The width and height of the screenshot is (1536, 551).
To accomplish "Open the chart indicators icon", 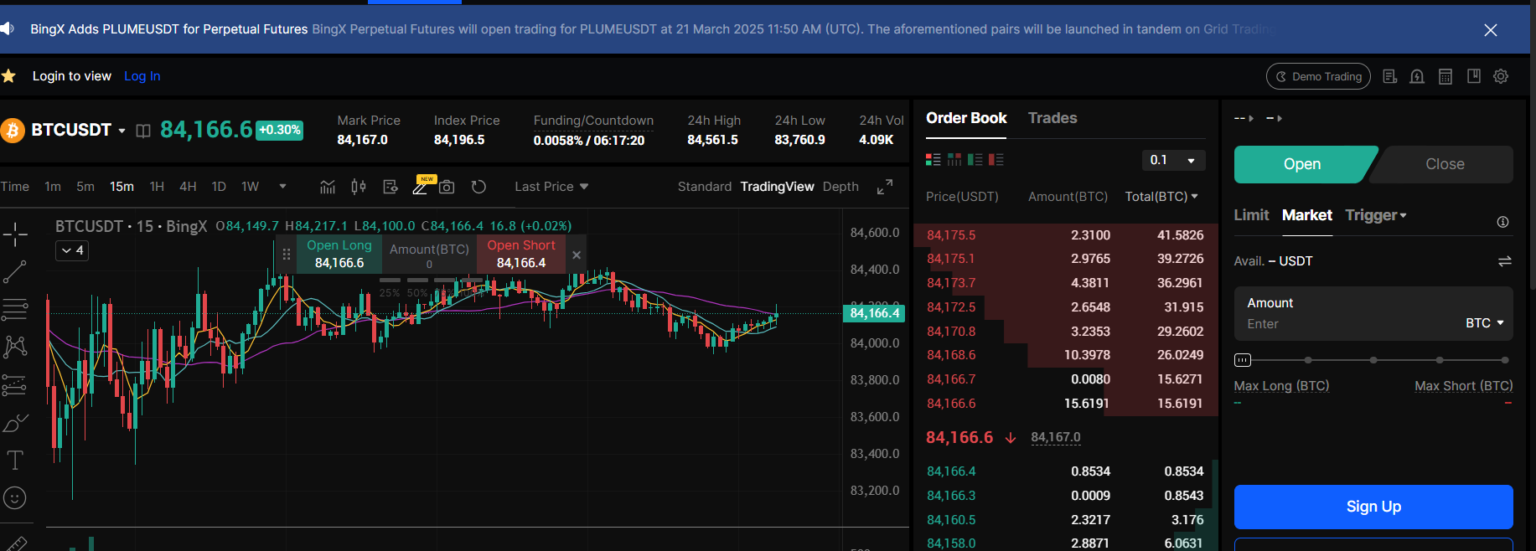I will 327,187.
